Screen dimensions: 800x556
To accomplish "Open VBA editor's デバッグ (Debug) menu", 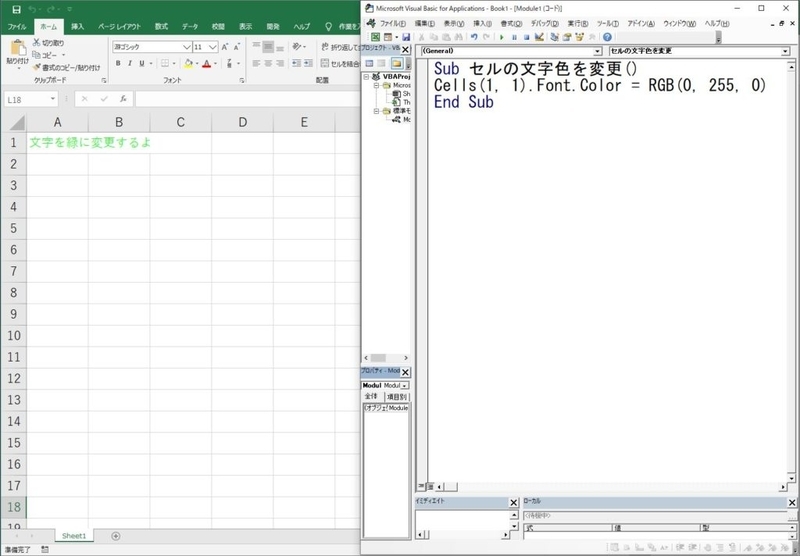I will click(x=545, y=23).
